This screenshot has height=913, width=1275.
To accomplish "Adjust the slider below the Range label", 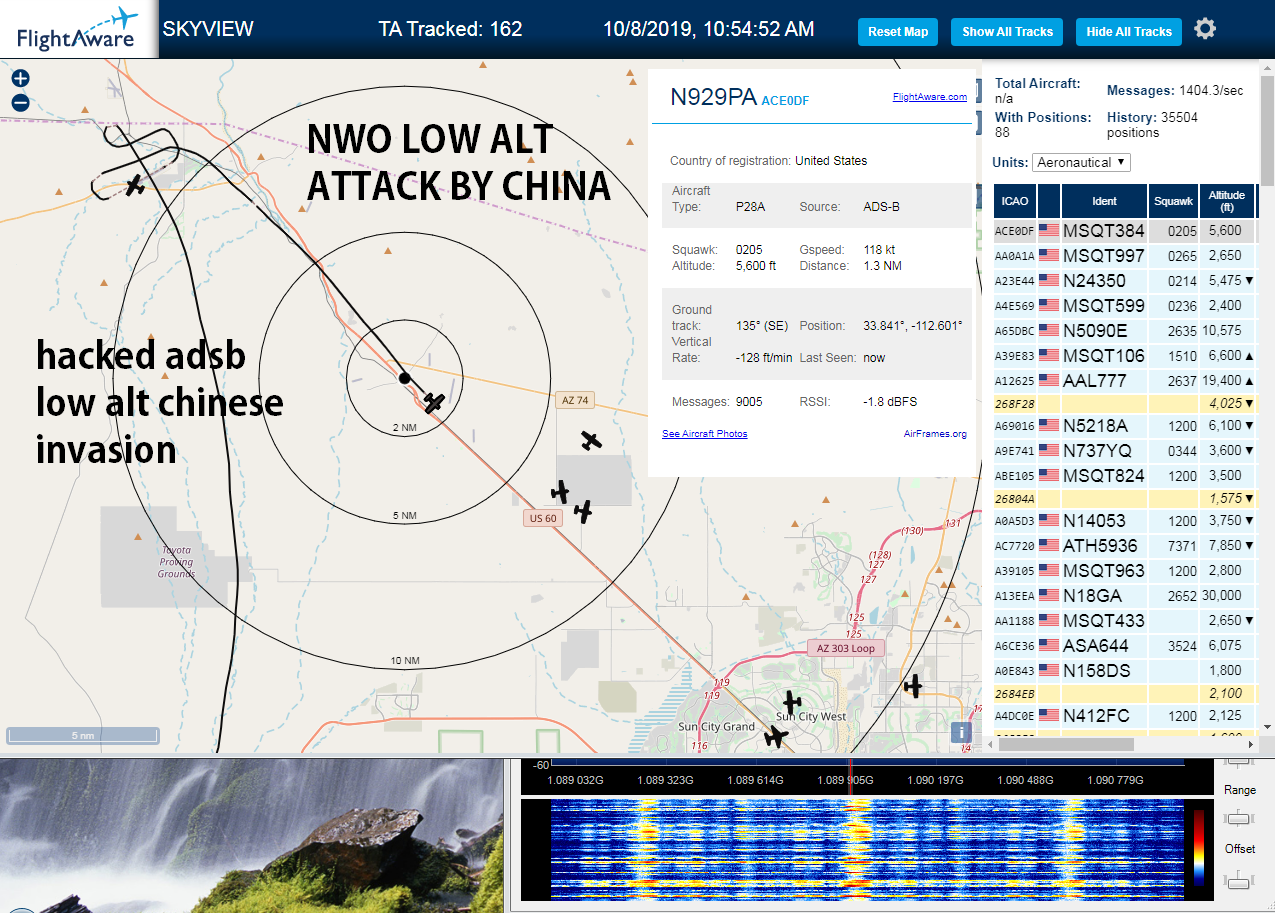I will click(1239, 819).
